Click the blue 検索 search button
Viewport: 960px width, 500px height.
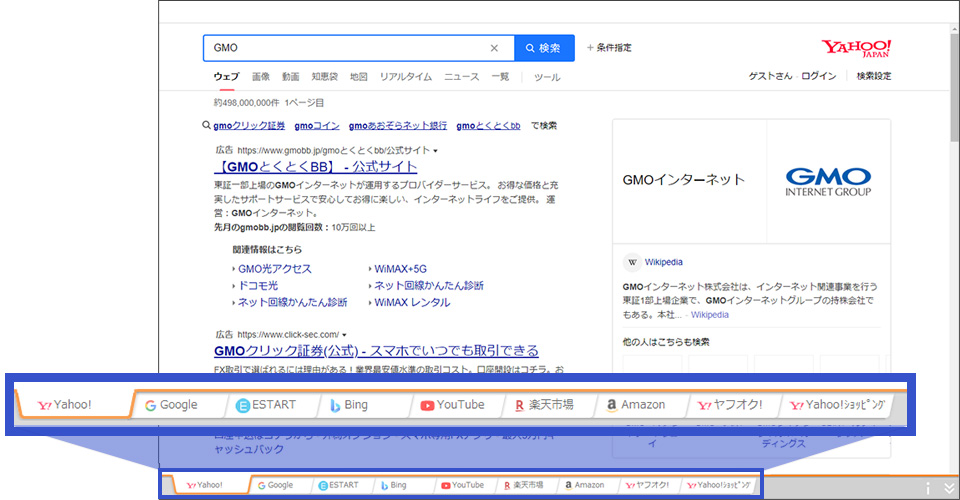tap(544, 48)
